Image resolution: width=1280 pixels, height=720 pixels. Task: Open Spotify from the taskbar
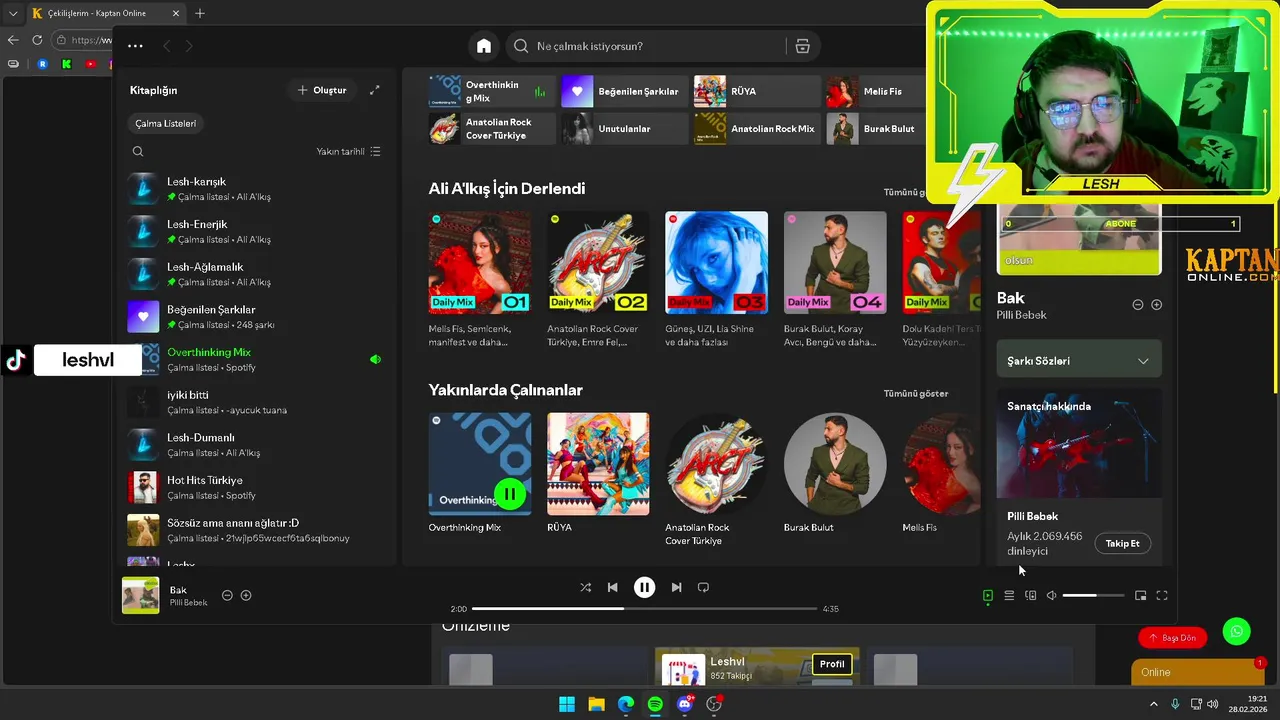tap(655, 704)
